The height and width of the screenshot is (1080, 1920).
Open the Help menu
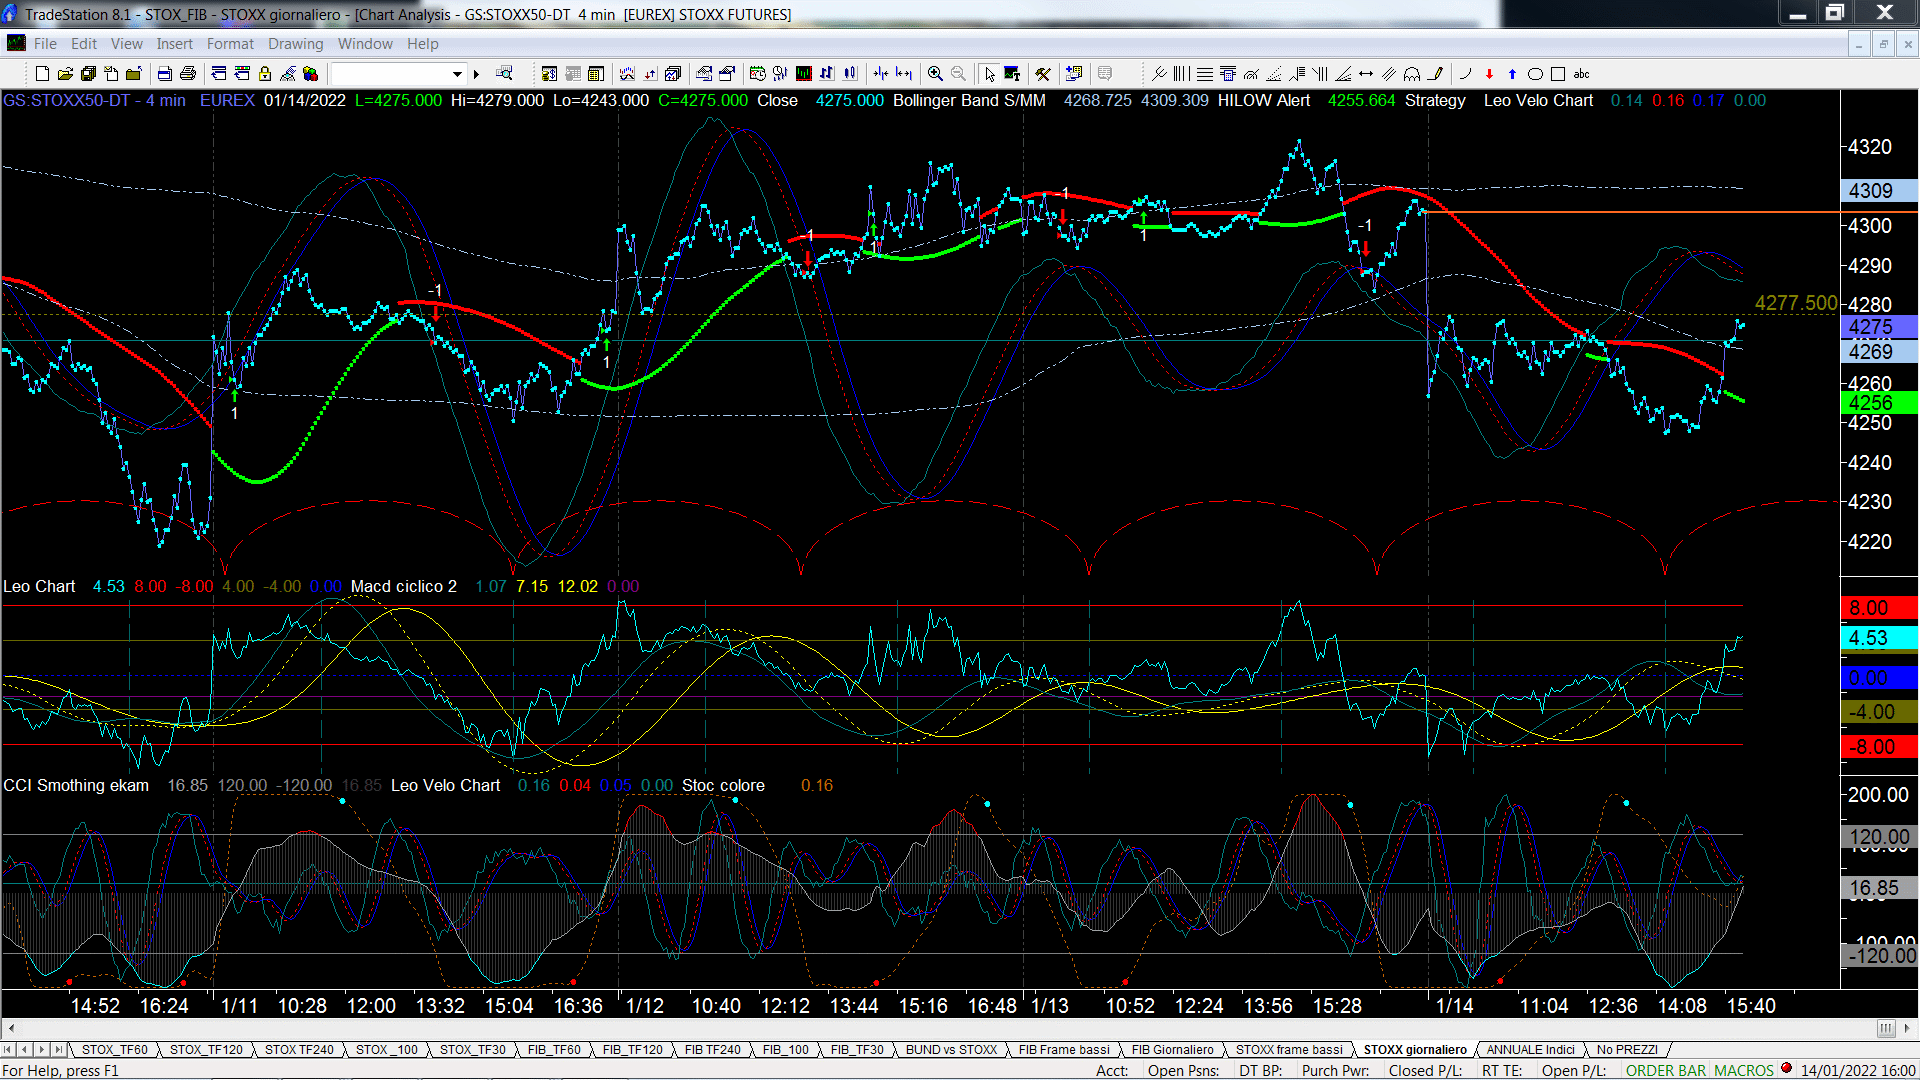[422, 44]
